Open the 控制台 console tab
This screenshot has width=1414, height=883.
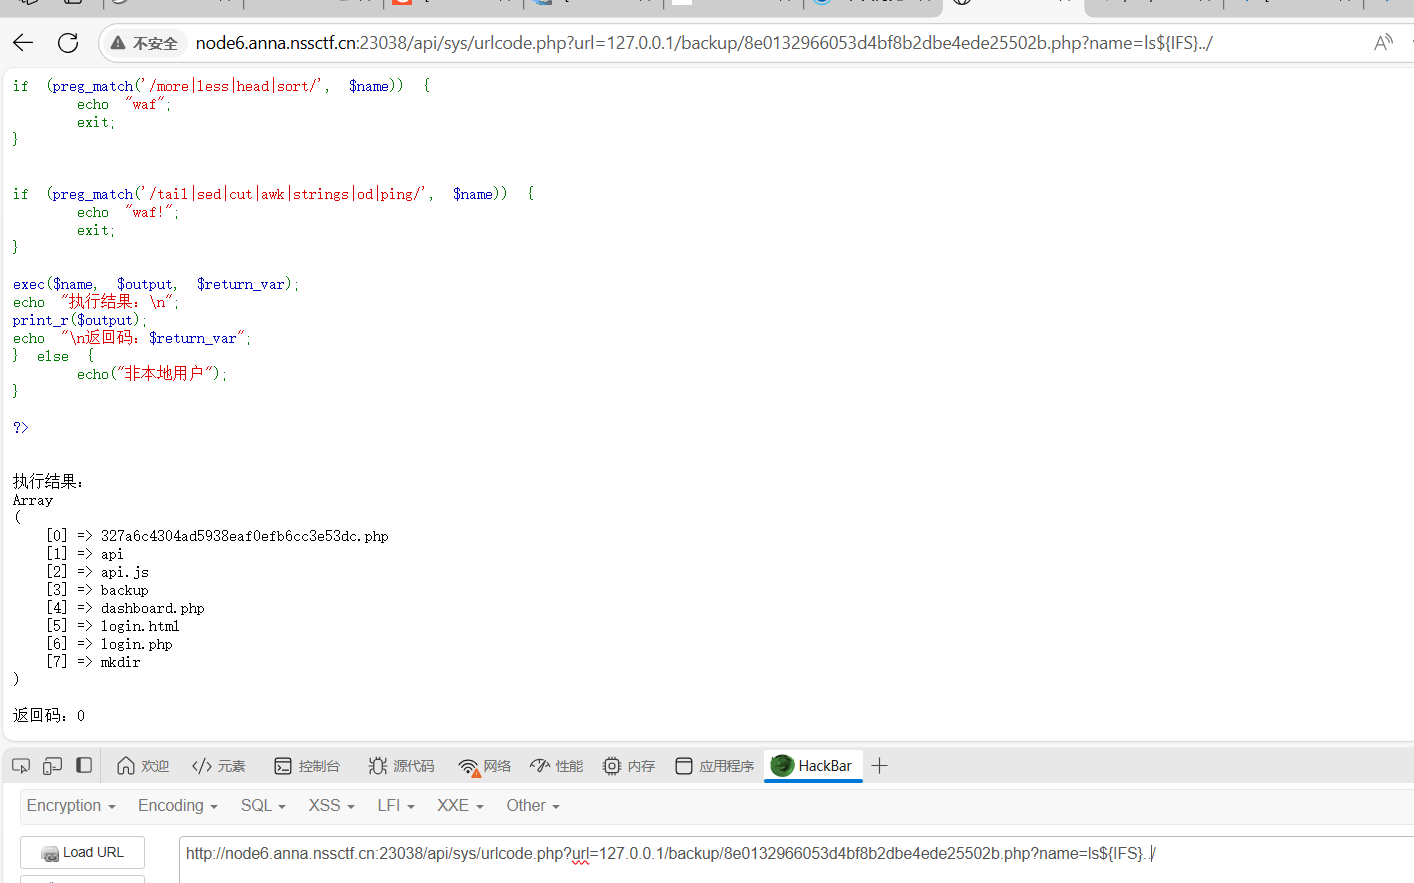(307, 766)
